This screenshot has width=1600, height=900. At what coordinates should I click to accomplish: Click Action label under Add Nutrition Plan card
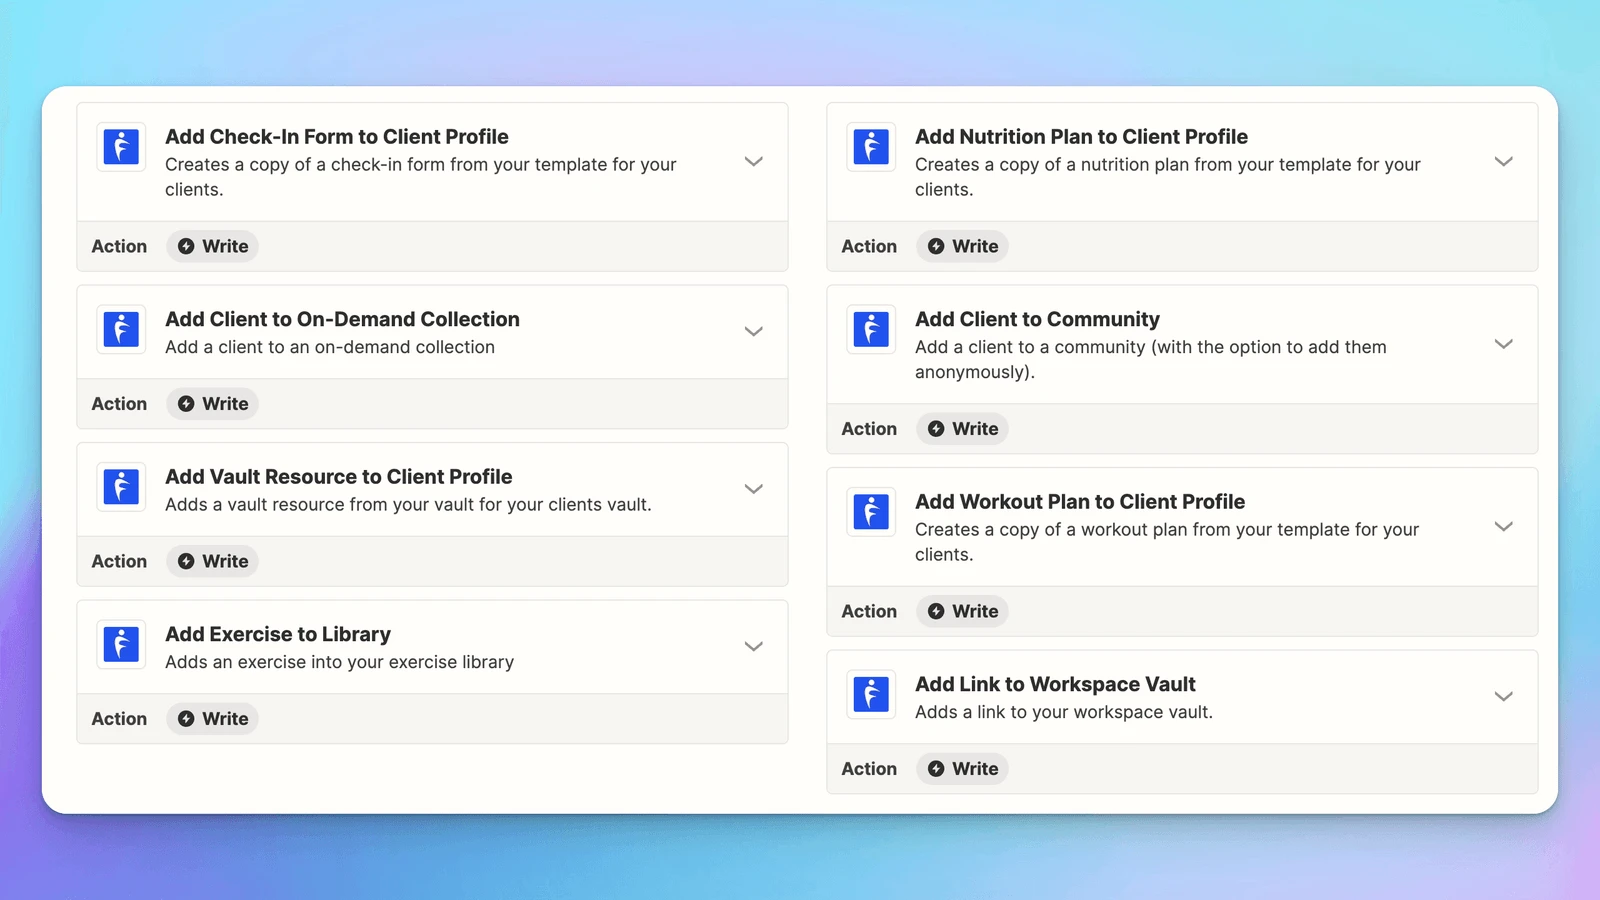click(869, 246)
